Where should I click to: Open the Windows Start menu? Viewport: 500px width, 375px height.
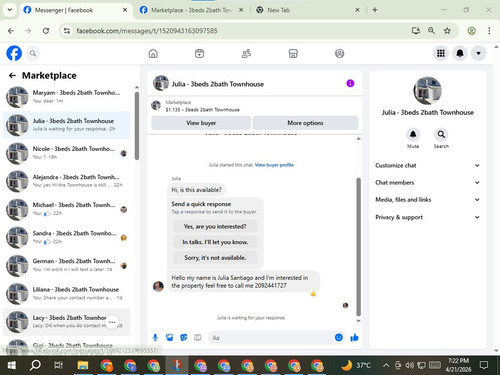[11, 365]
